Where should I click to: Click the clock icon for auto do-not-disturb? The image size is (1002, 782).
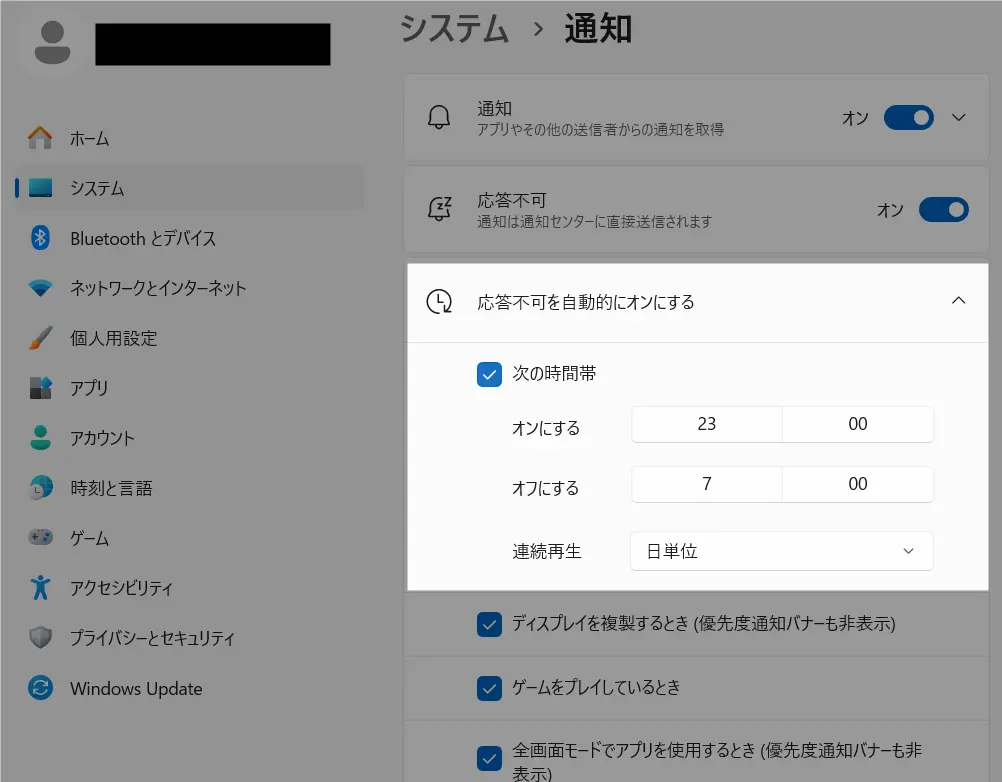pos(439,302)
